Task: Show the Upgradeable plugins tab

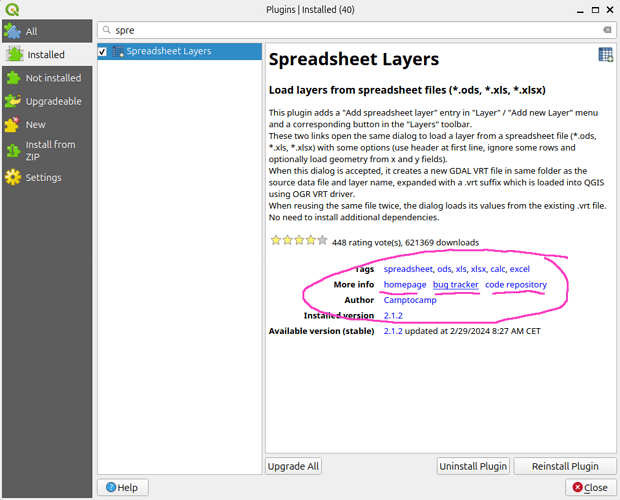Action: tap(47, 101)
